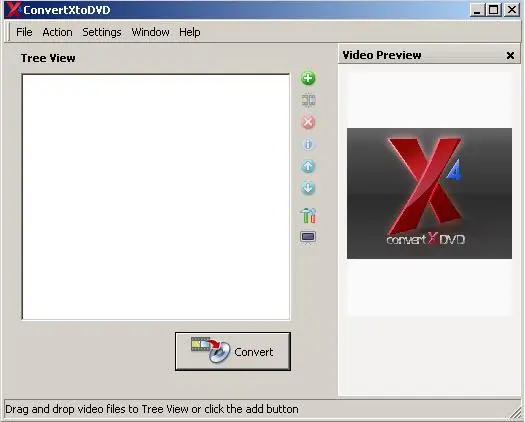Open the Action menu
525x422 pixels.
point(57,32)
